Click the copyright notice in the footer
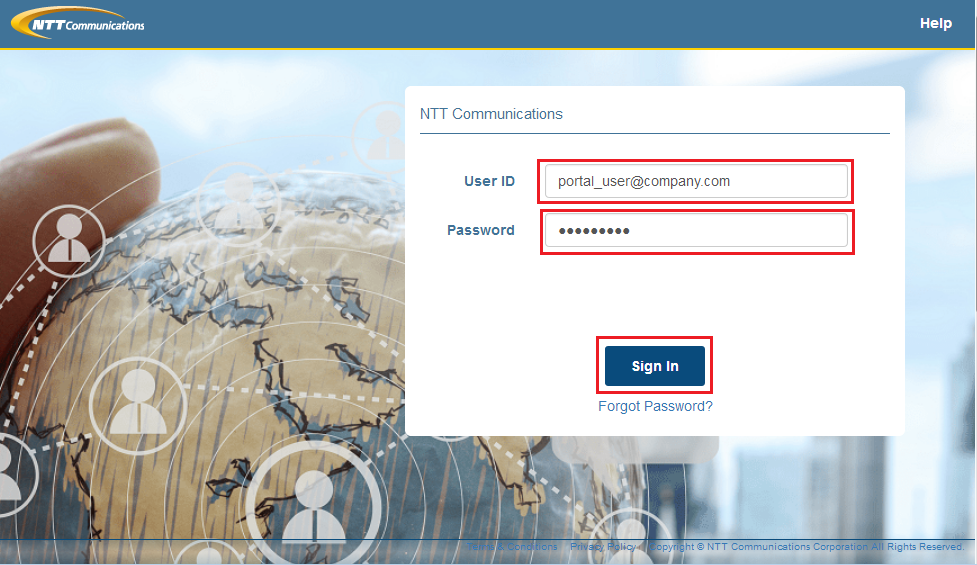 click(805, 547)
